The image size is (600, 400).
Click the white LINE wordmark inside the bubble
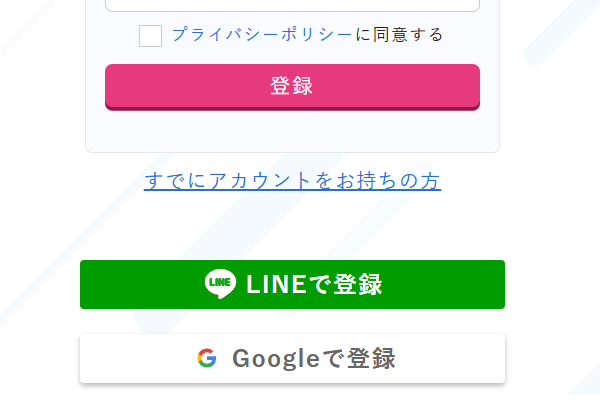(220, 284)
